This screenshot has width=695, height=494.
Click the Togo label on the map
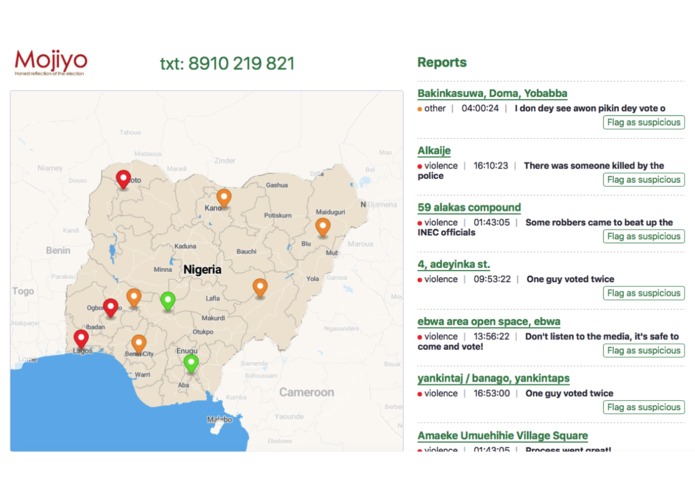point(23,292)
